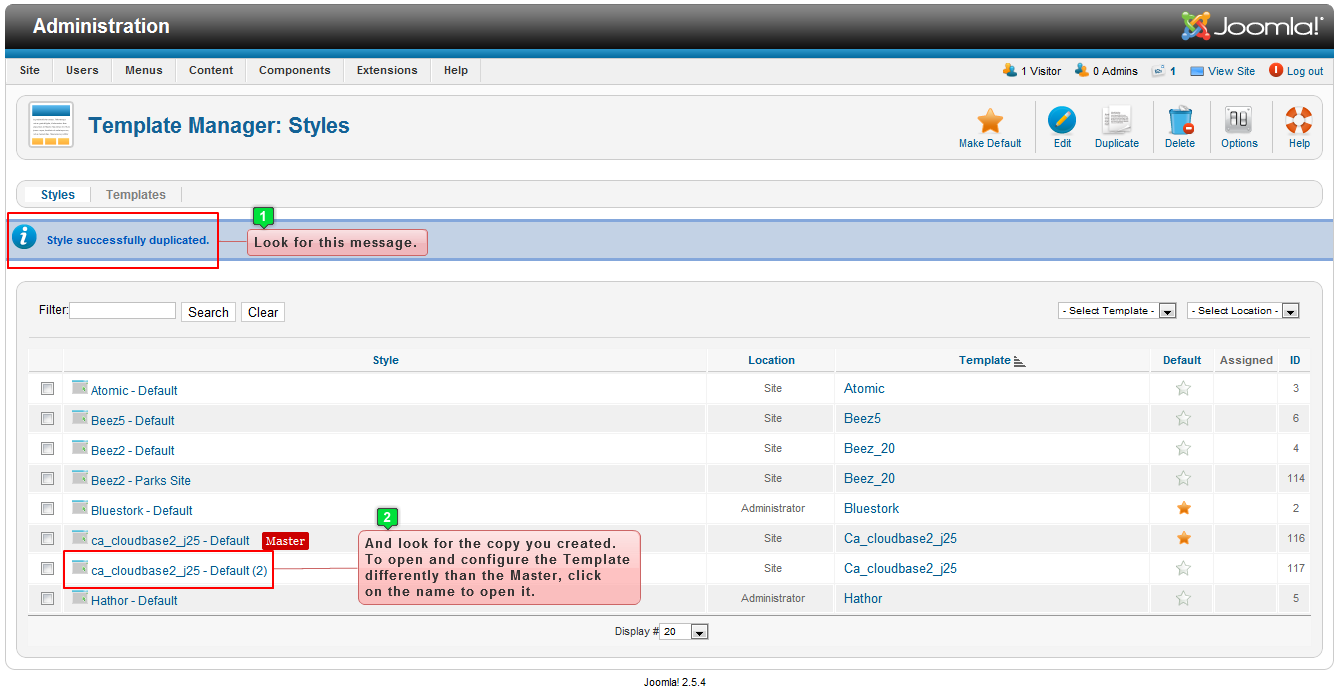Open the Help menu in menu bar

coord(456,70)
